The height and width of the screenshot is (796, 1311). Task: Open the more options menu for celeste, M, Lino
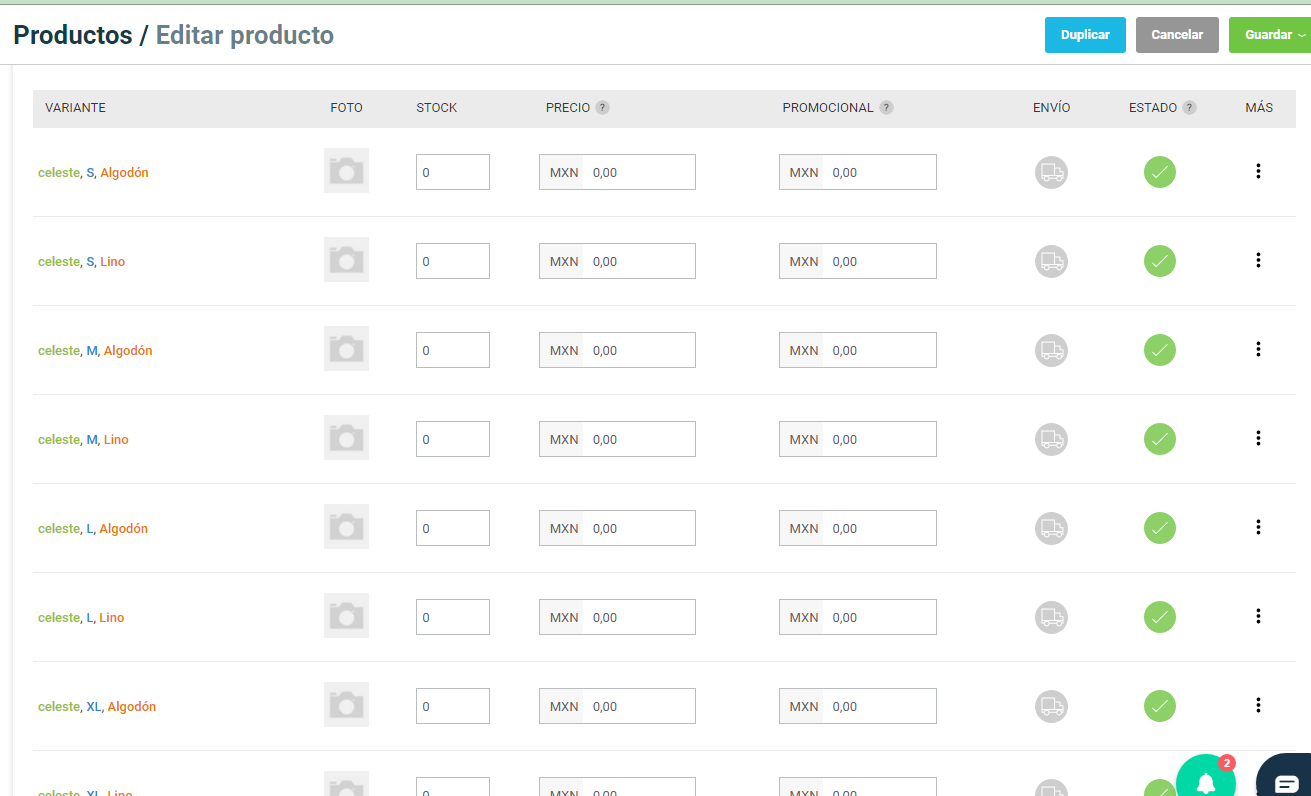pyautogui.click(x=1258, y=438)
